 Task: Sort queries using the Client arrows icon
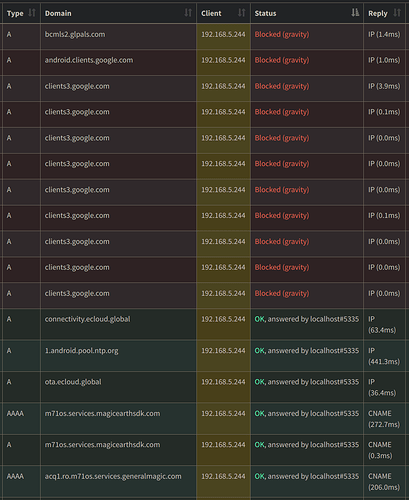(242, 13)
